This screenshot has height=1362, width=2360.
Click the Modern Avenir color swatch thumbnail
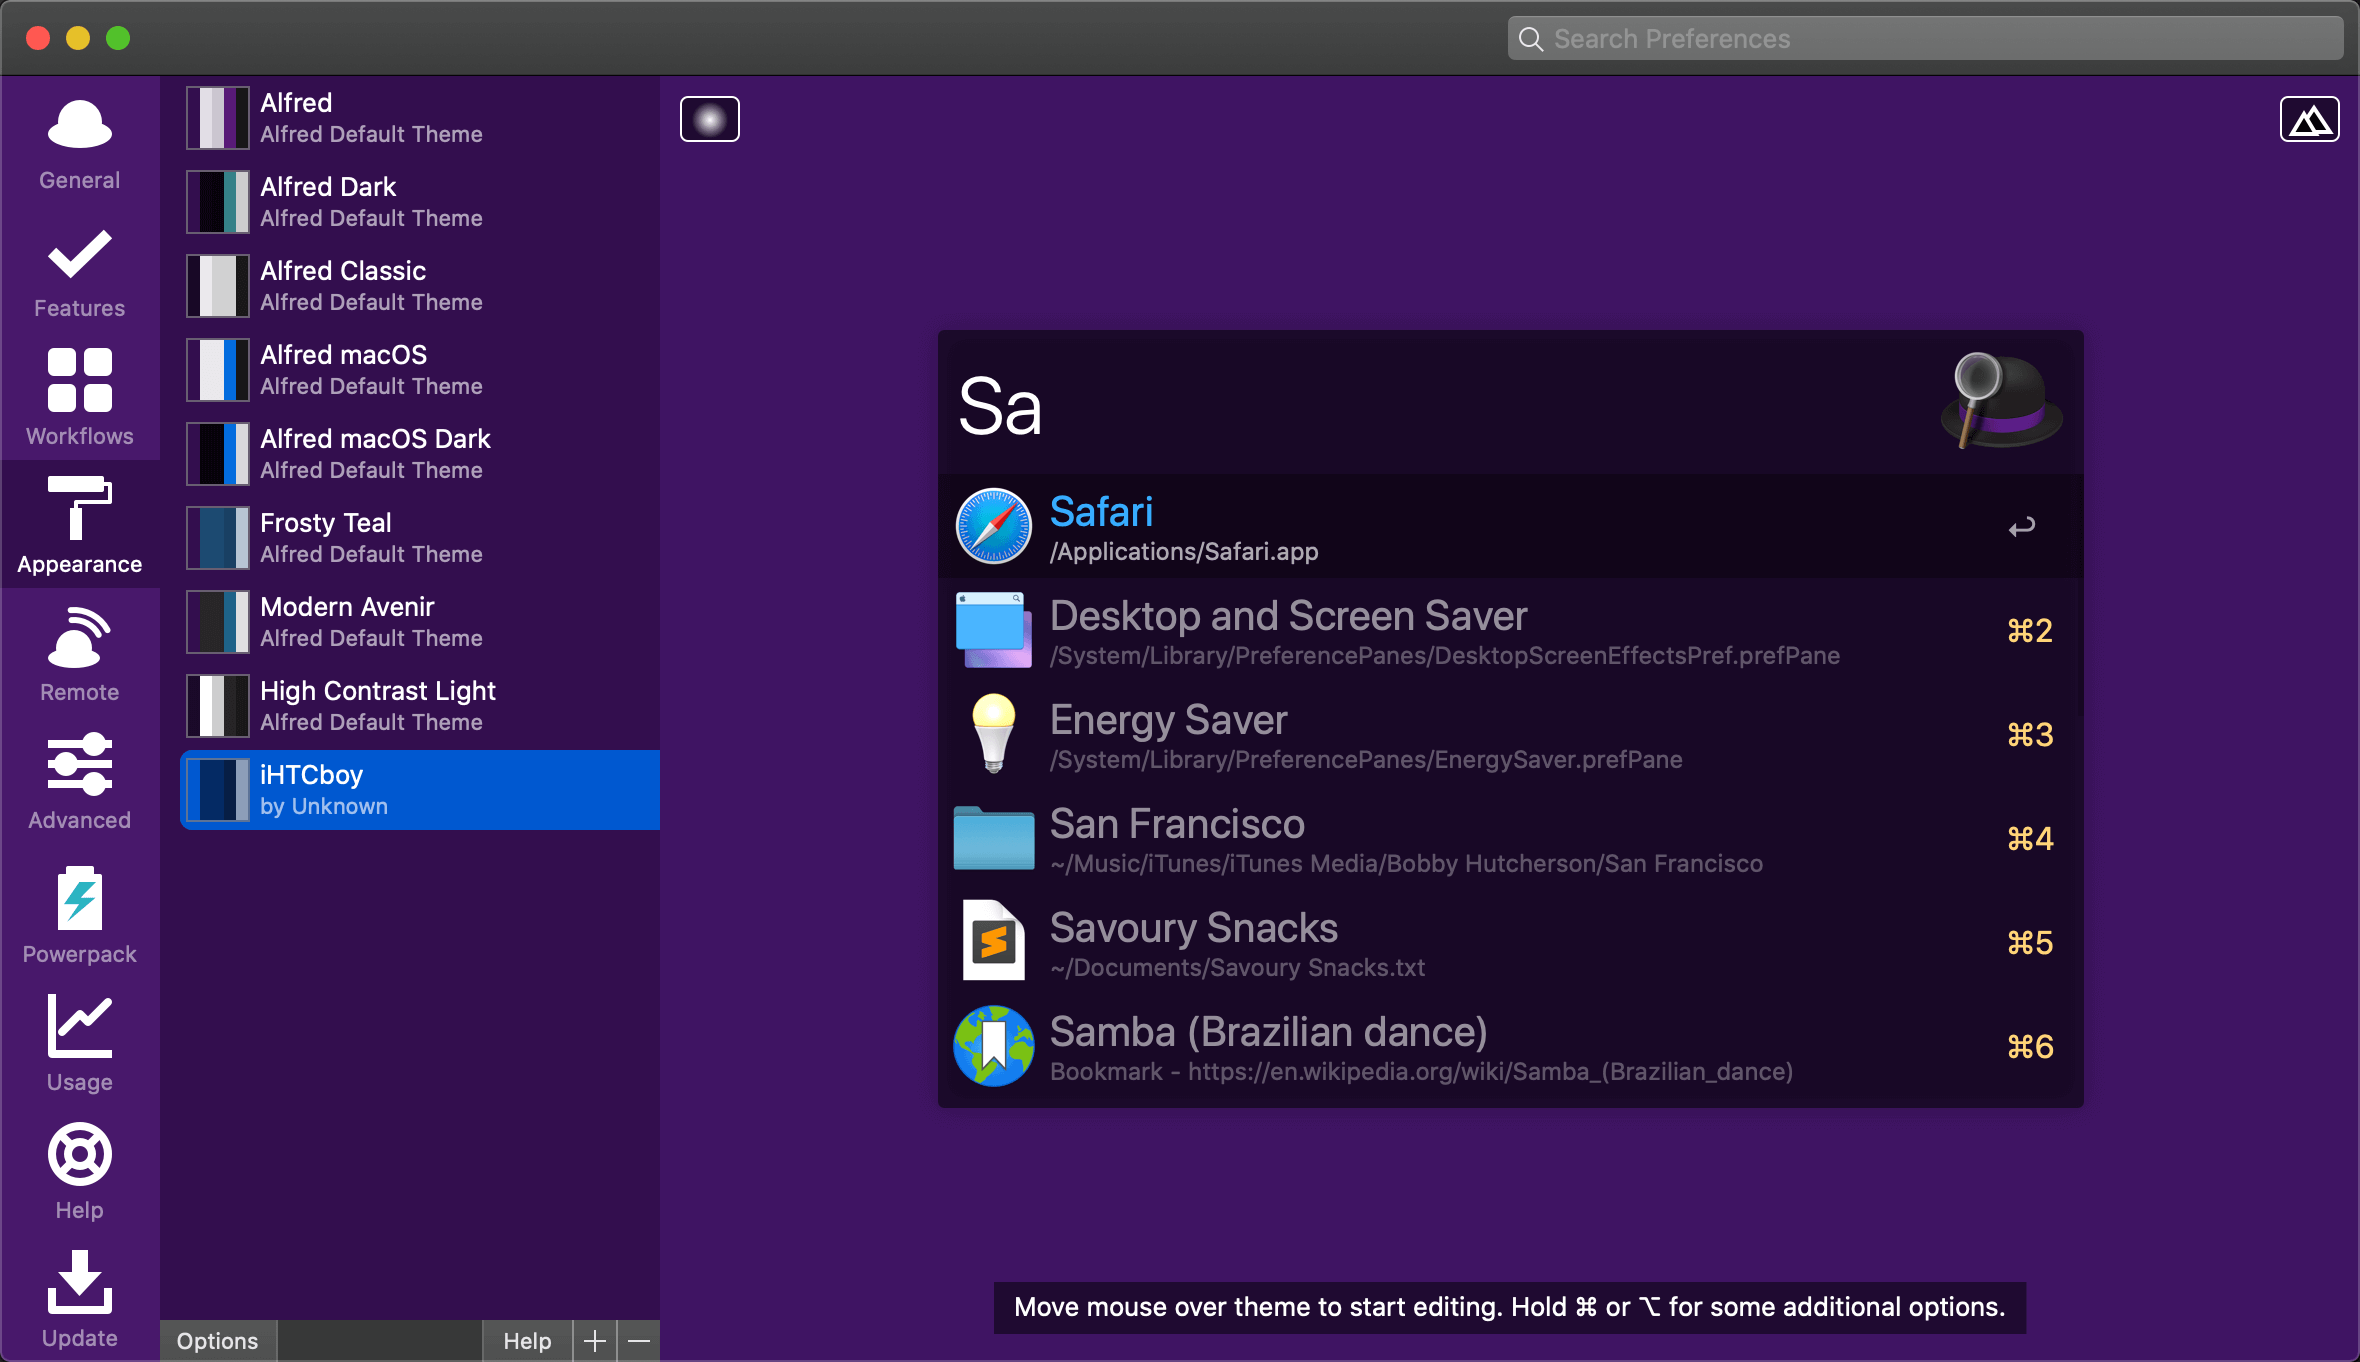[x=218, y=622]
